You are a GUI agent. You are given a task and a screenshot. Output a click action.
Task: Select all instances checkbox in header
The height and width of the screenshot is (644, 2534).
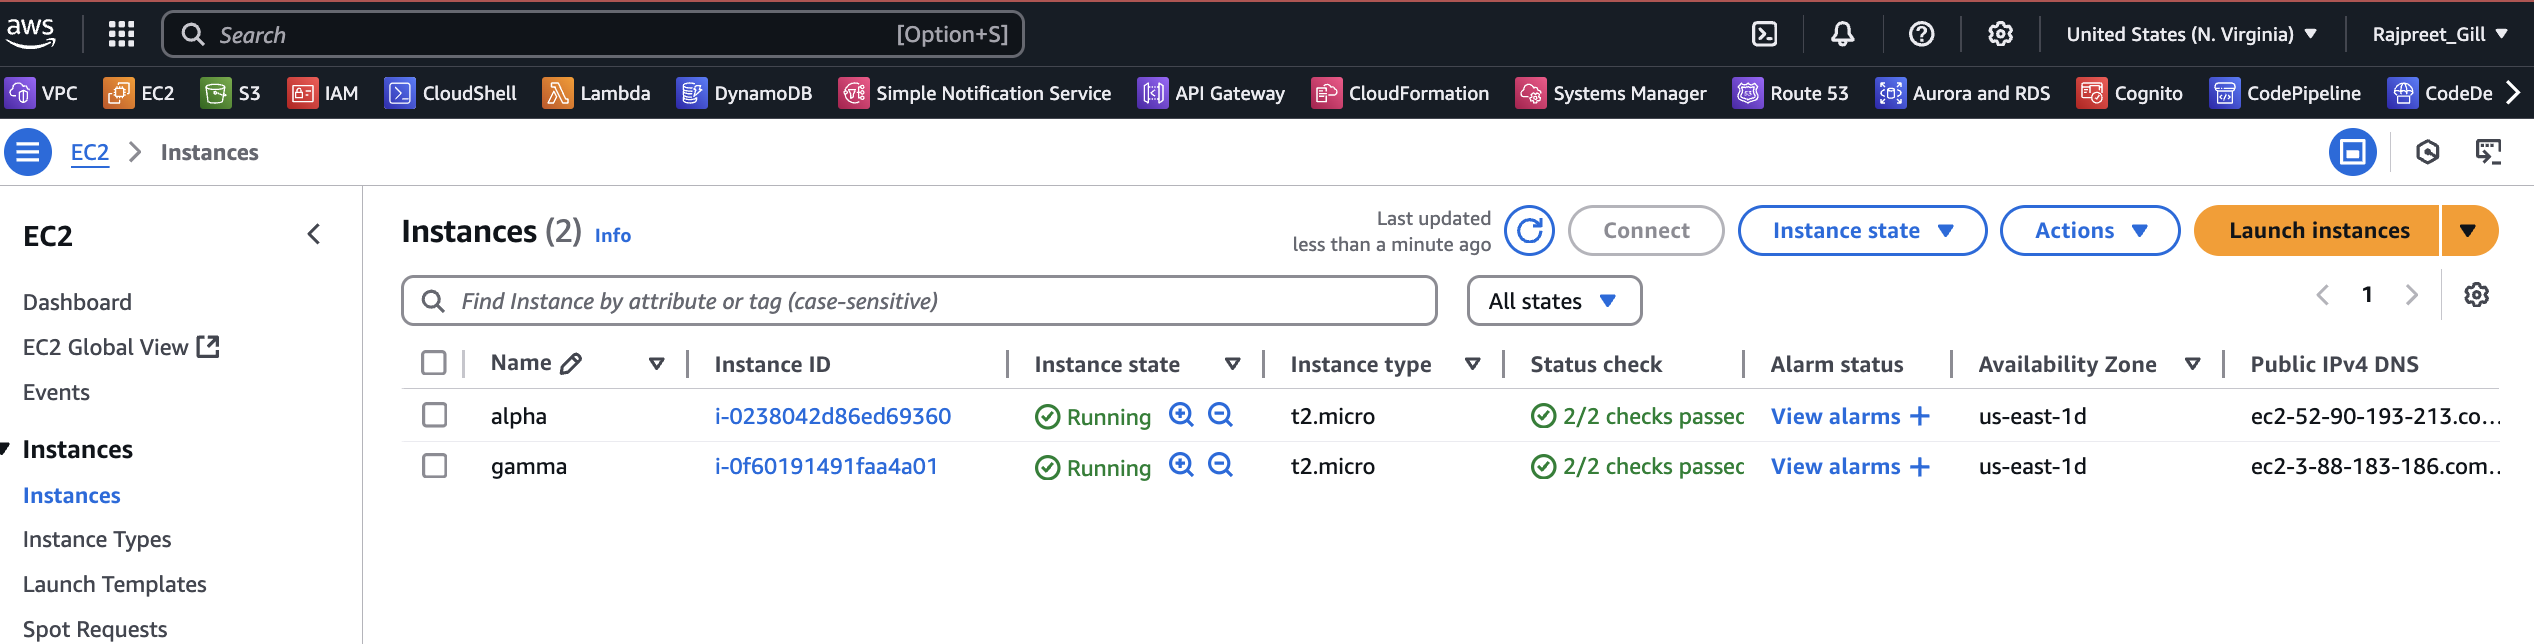[434, 363]
